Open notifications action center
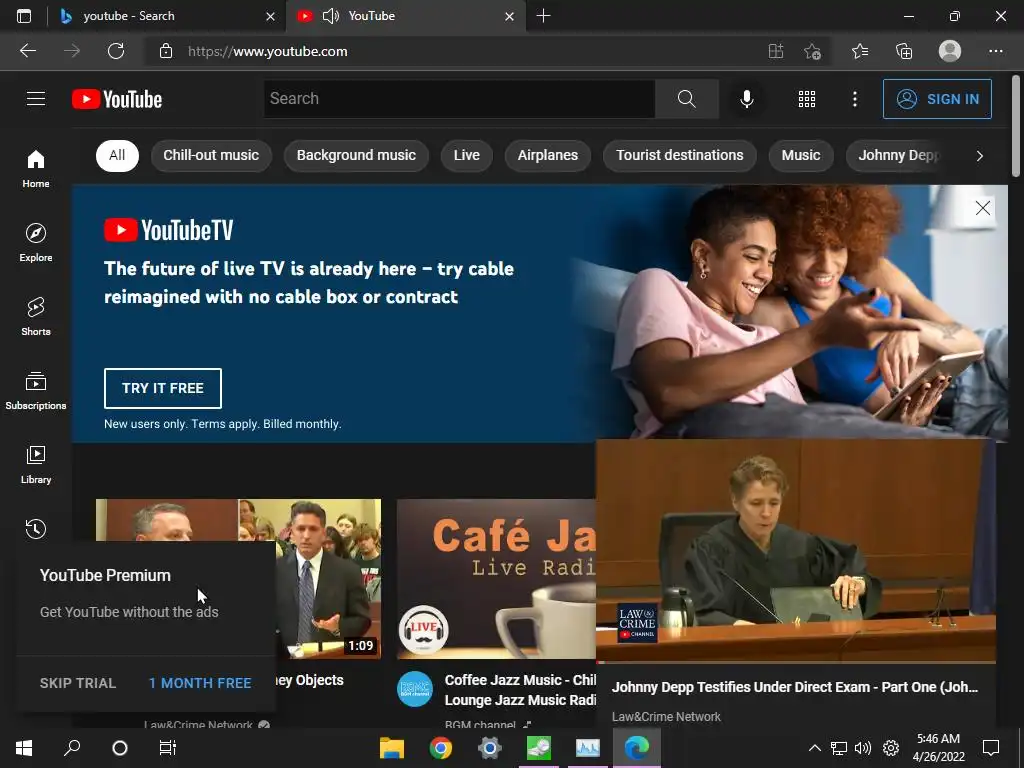The image size is (1024, 768). click(991, 748)
